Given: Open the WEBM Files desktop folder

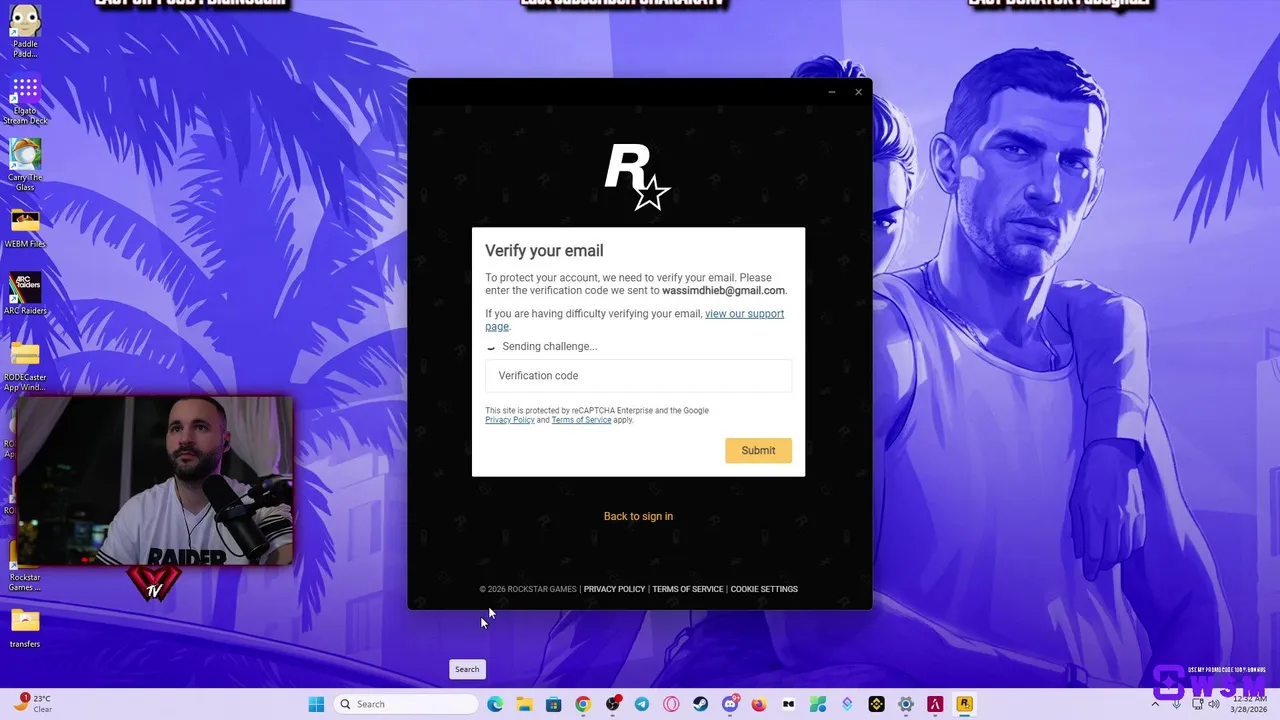Looking at the screenshot, I should point(25,228).
